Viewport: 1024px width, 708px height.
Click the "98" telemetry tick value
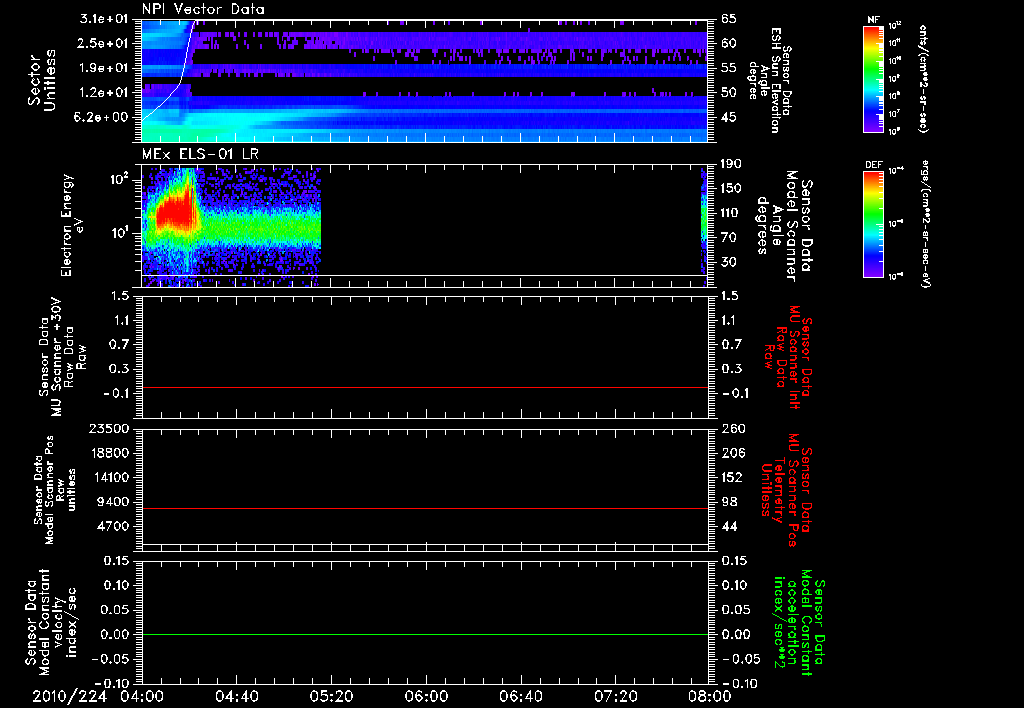click(729, 502)
